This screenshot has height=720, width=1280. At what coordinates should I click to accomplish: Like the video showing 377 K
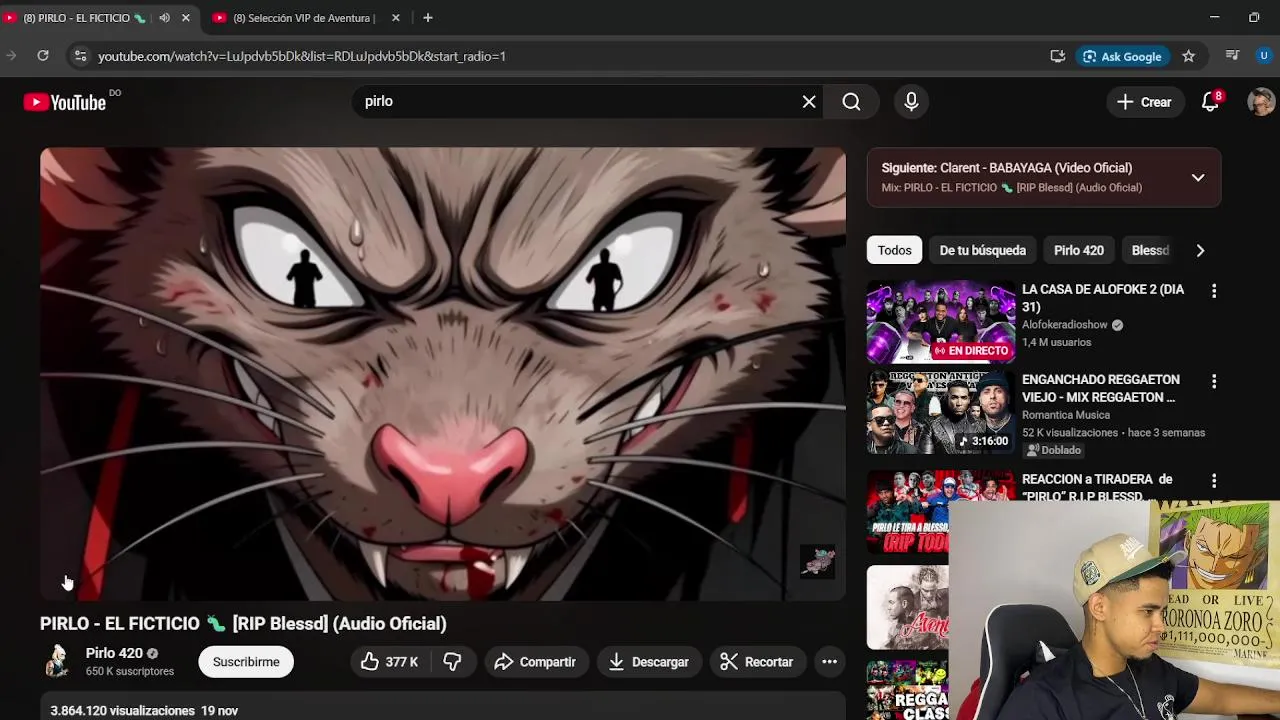(389, 662)
